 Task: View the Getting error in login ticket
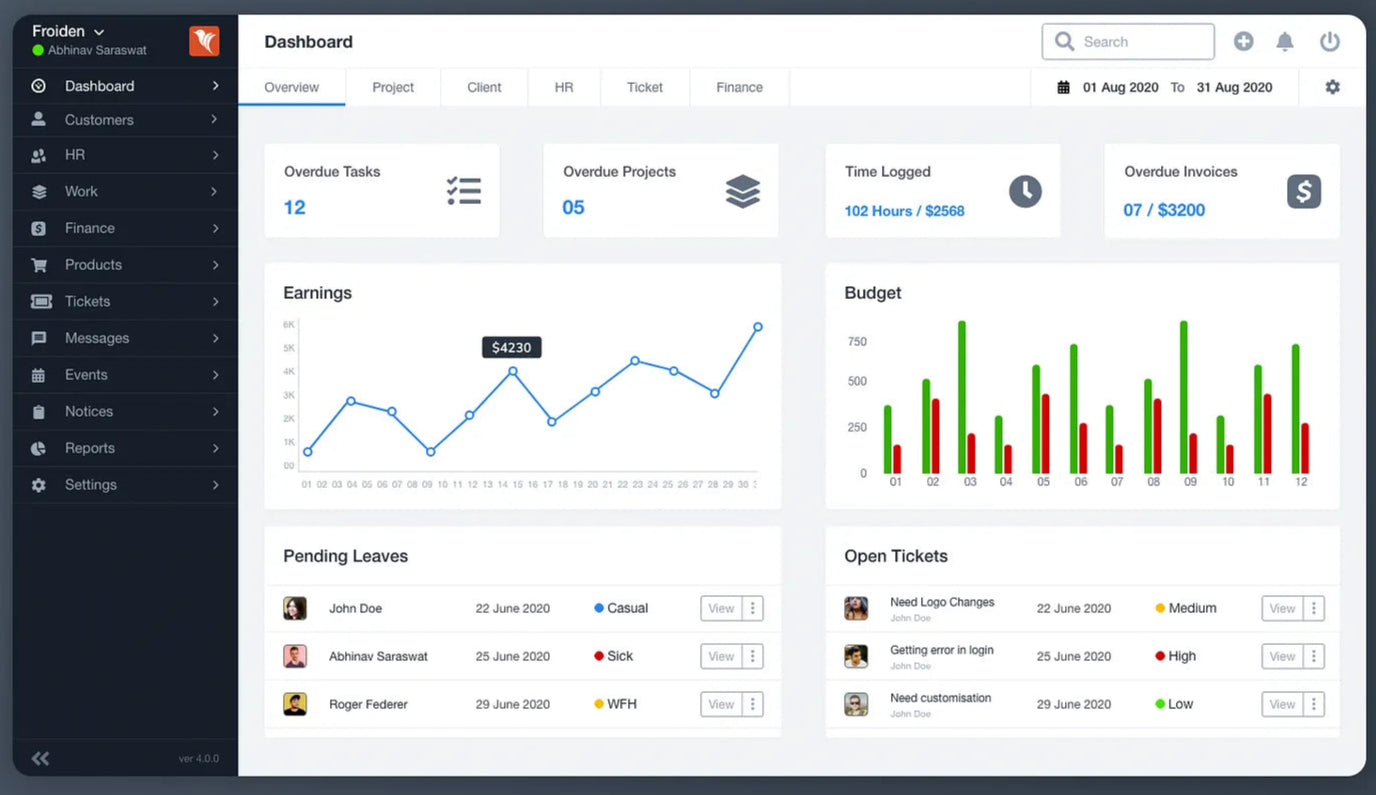tap(1282, 656)
